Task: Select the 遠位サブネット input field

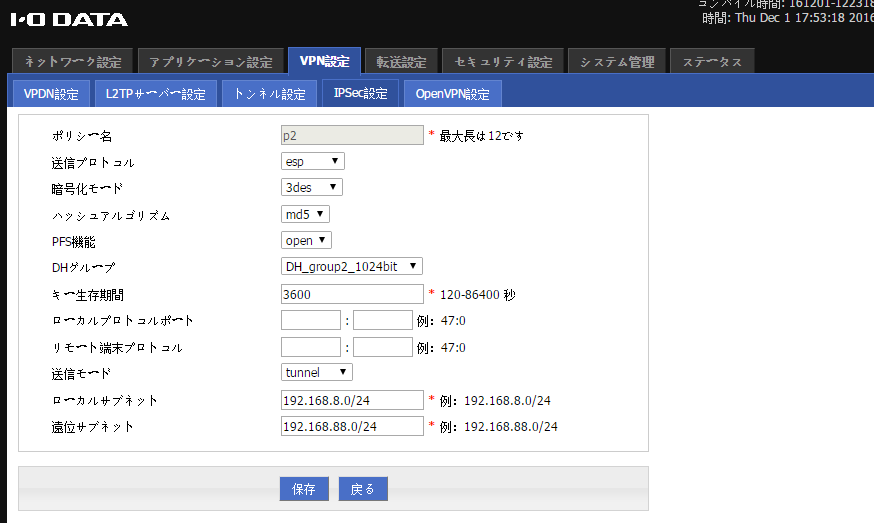Action: (x=352, y=426)
